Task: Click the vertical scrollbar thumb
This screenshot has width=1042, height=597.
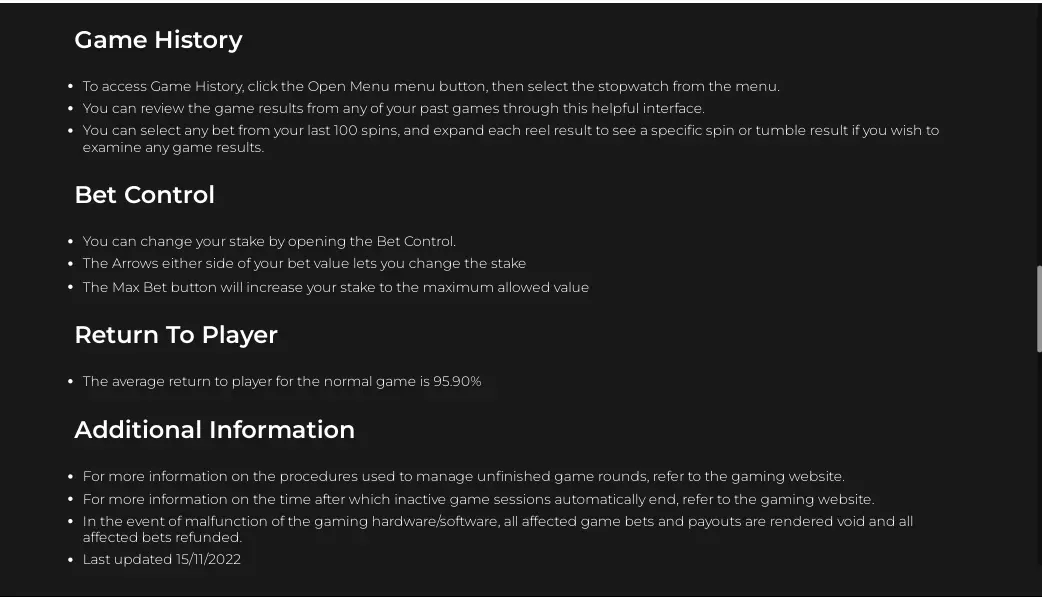Action: [1039, 309]
